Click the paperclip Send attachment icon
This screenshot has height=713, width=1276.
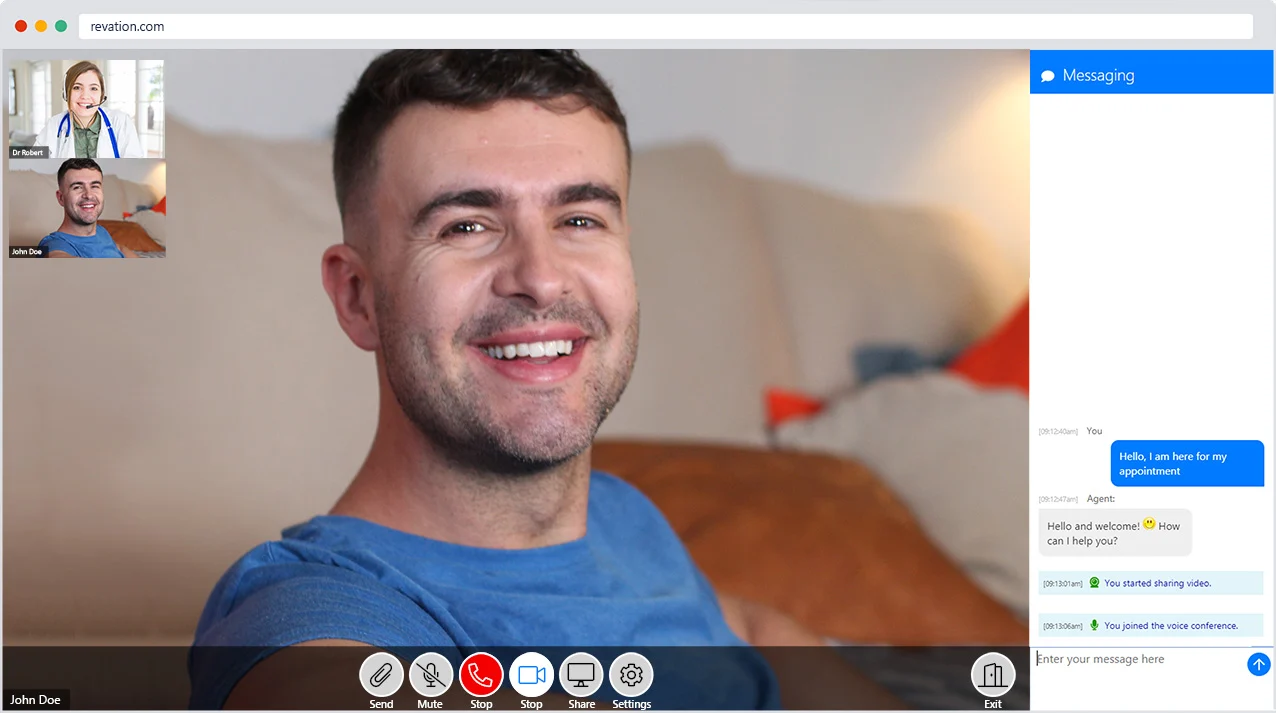[x=381, y=676]
